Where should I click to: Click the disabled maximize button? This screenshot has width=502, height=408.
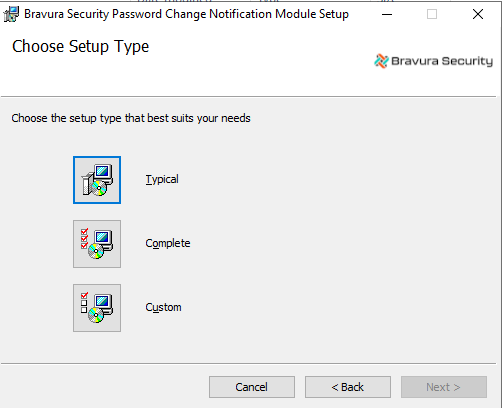[432, 14]
